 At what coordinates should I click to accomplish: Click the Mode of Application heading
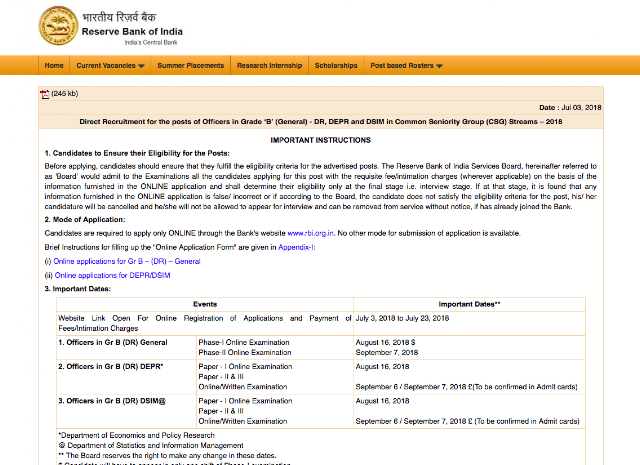(85, 219)
